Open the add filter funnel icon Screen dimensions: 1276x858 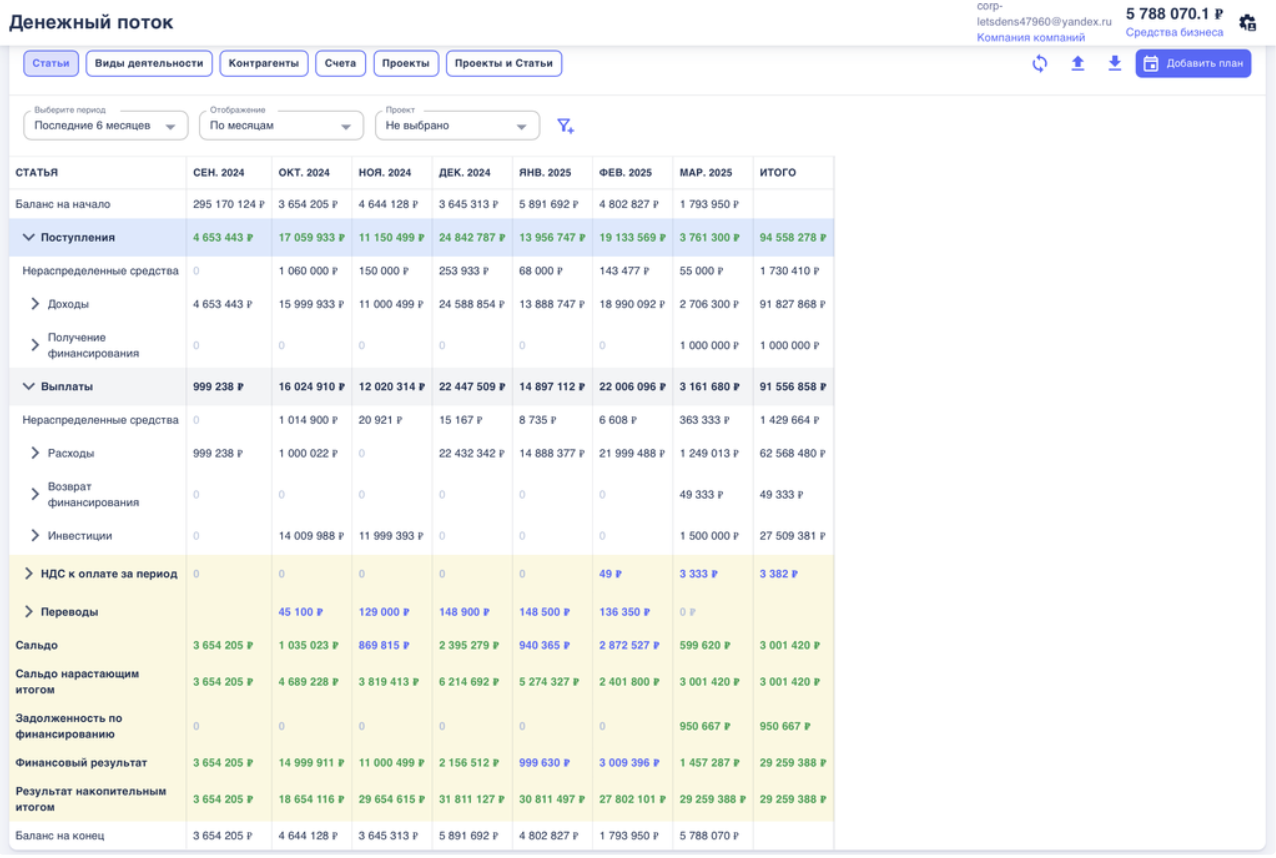pyautogui.click(x=565, y=126)
